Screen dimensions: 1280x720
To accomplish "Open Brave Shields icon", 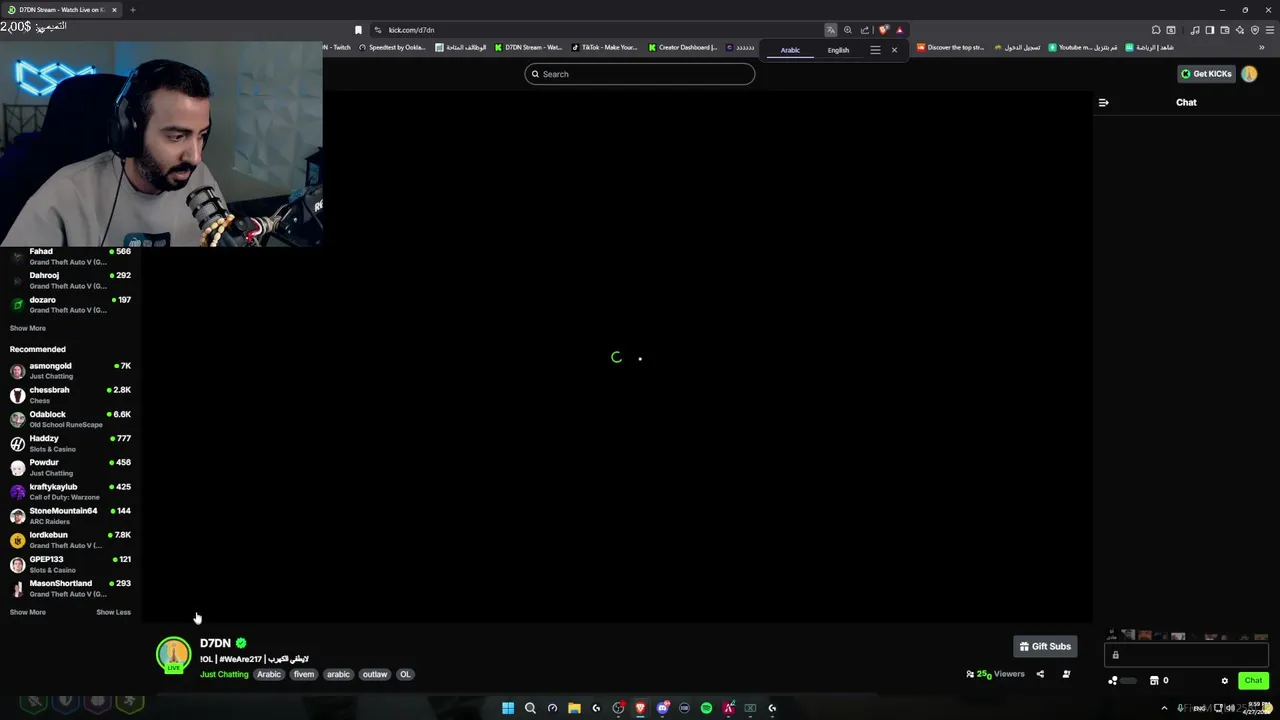I will [x=883, y=30].
